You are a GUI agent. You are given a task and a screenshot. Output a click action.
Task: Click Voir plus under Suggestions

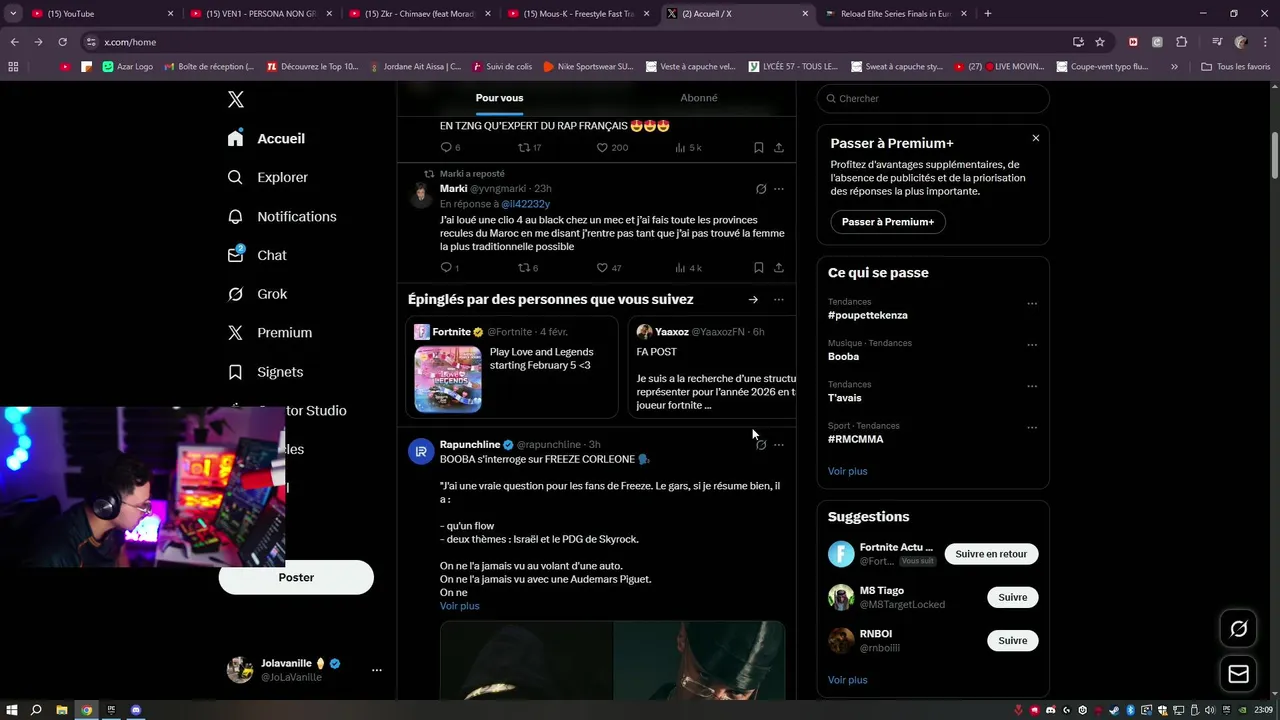(x=848, y=680)
